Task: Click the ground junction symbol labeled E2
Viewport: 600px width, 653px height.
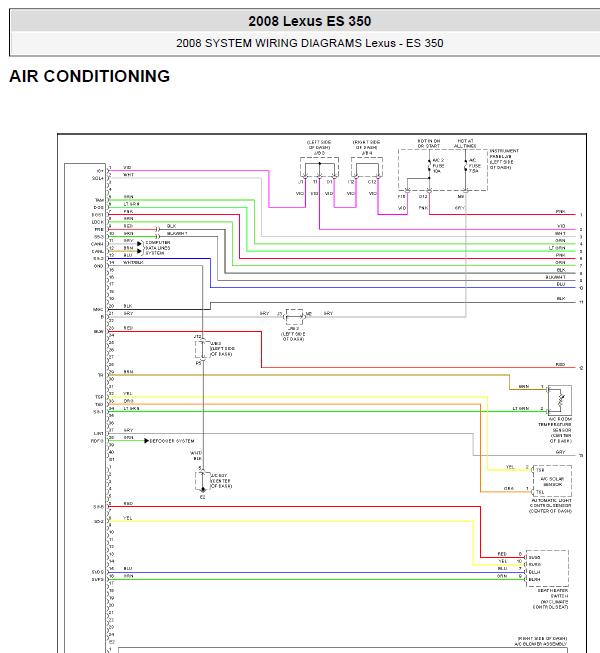Action: (x=203, y=490)
